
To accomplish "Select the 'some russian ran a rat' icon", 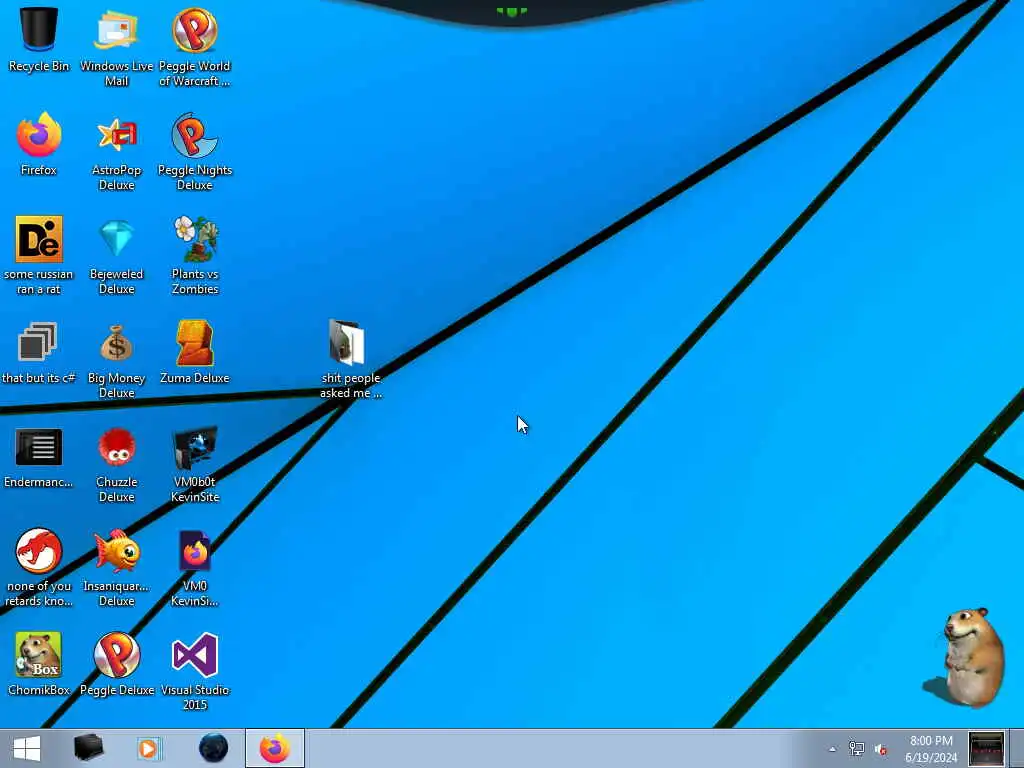I will pos(39,255).
